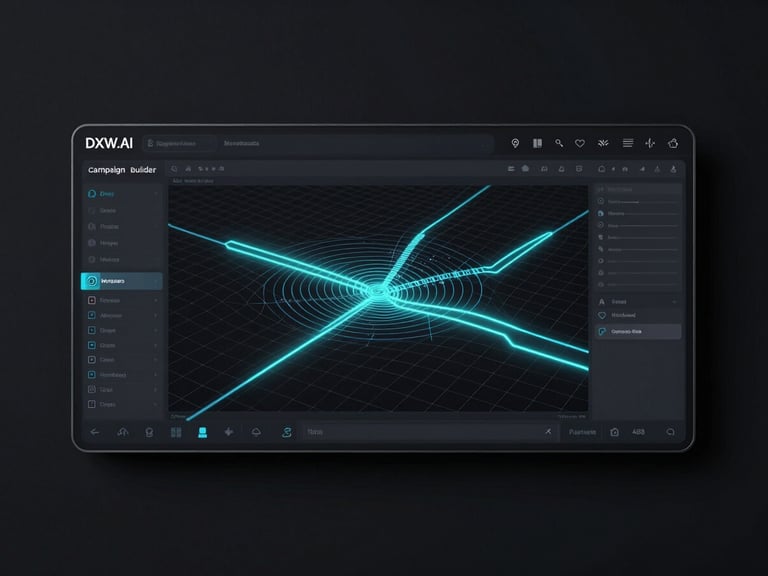Expand the first checkbox row below the highlighted sidebar item

[x=156, y=300]
